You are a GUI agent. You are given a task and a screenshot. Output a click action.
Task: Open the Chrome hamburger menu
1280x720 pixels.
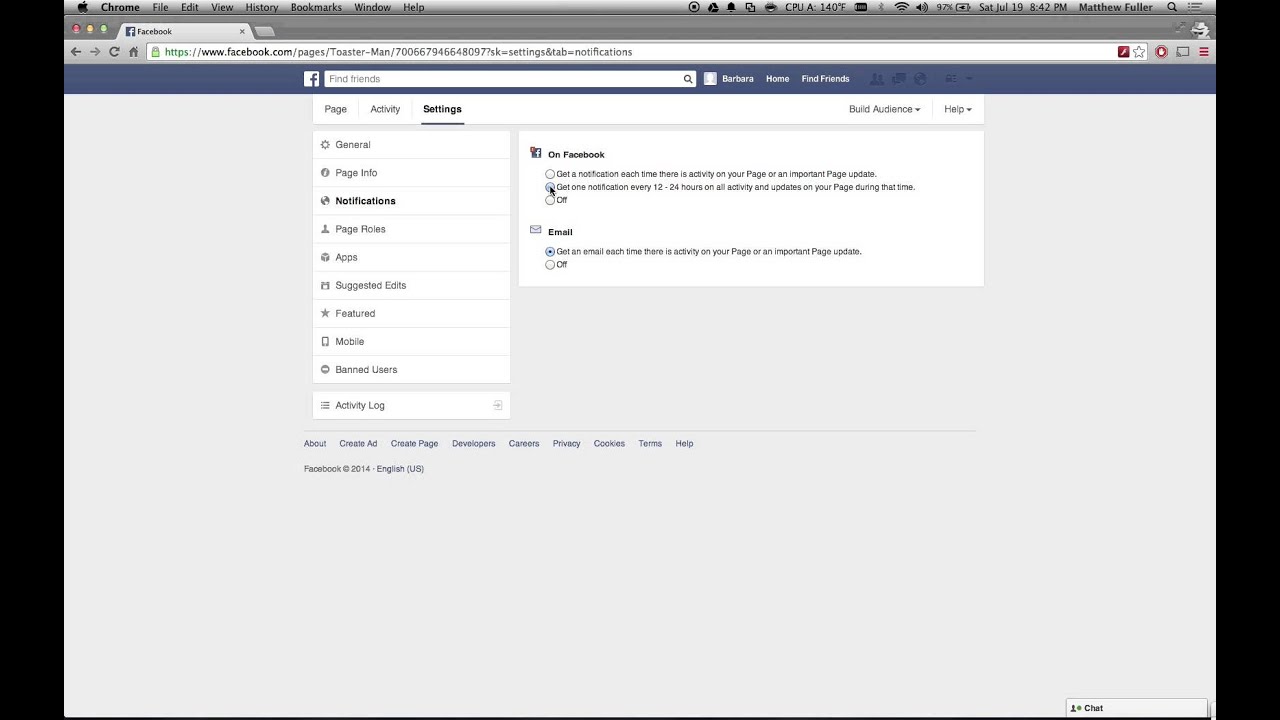click(x=1204, y=52)
